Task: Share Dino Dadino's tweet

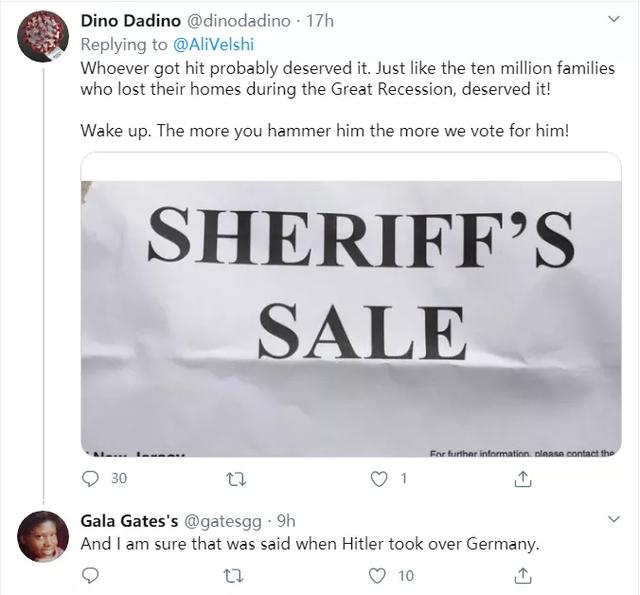Action: click(522, 479)
